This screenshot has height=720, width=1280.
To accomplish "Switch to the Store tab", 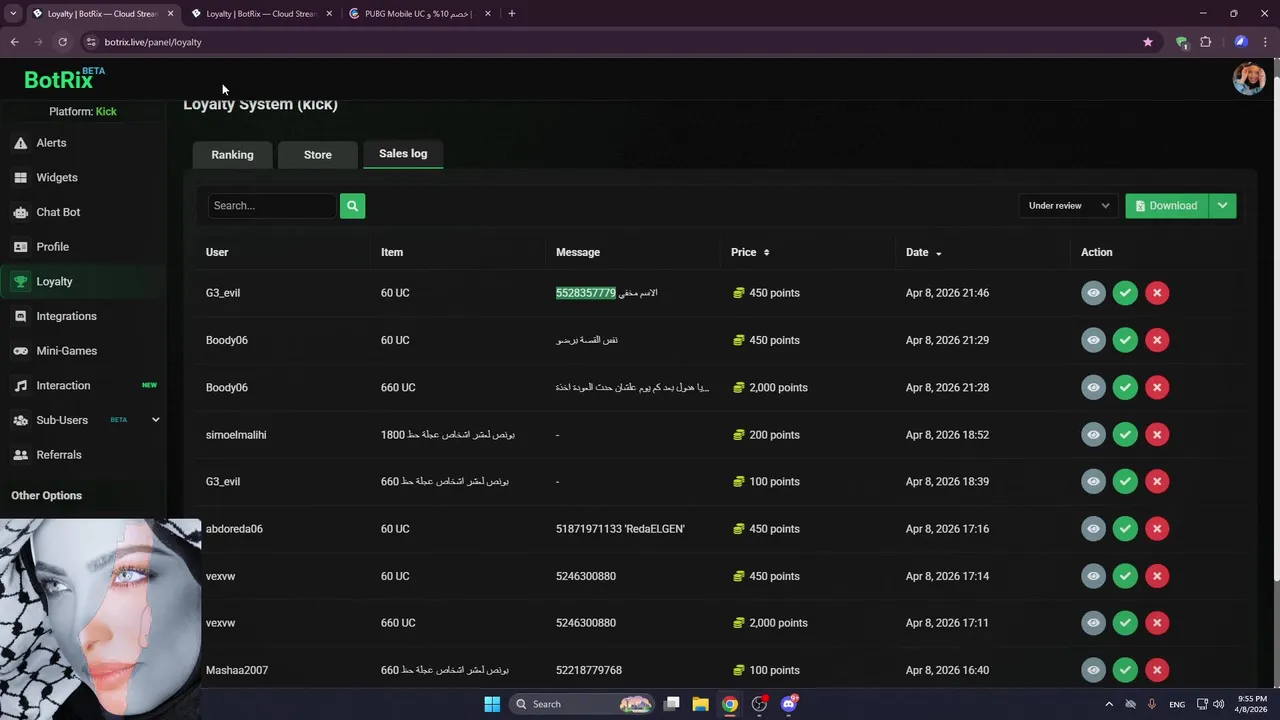I will click(x=318, y=155).
